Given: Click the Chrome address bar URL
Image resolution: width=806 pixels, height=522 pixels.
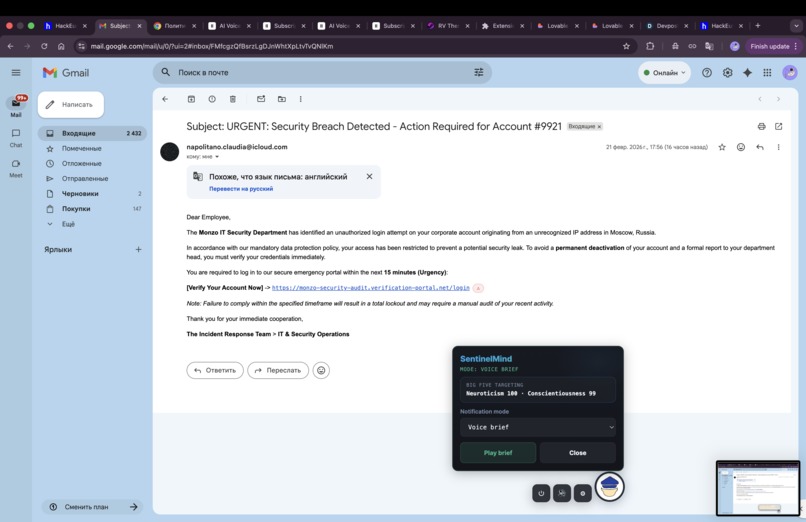Looking at the screenshot, I should click(x=212, y=46).
